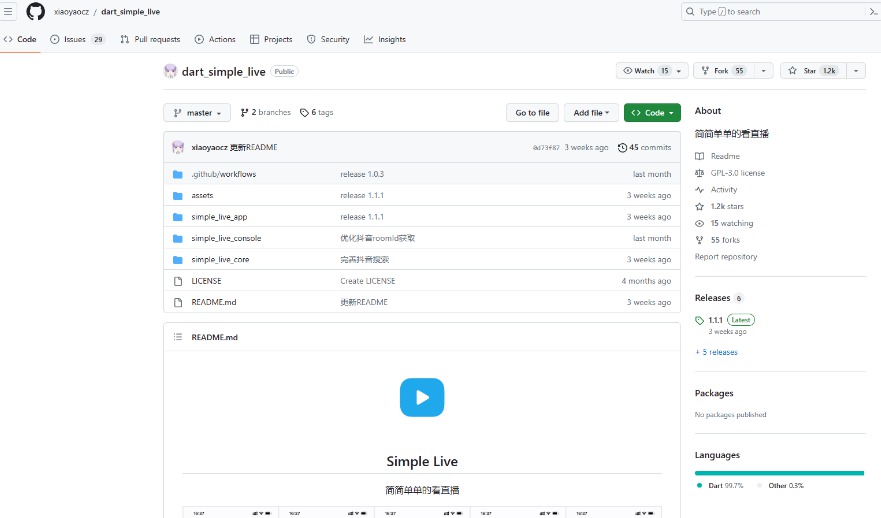Click the license scale icon
The height and width of the screenshot is (518, 881).
click(x=700, y=173)
